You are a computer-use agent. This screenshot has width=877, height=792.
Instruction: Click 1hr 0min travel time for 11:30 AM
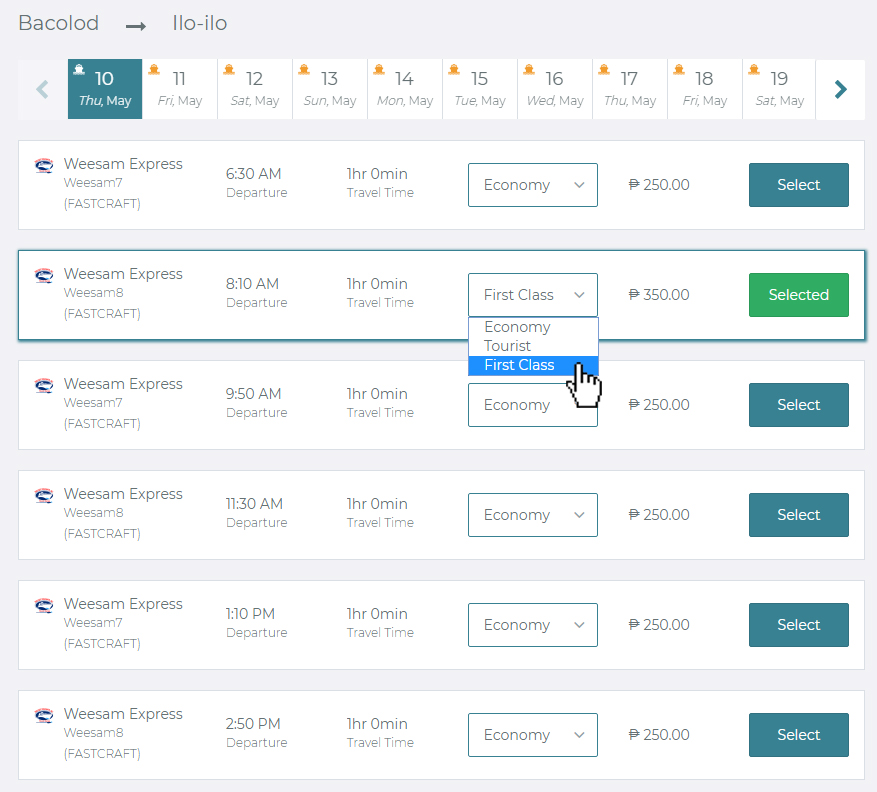[x=377, y=504]
